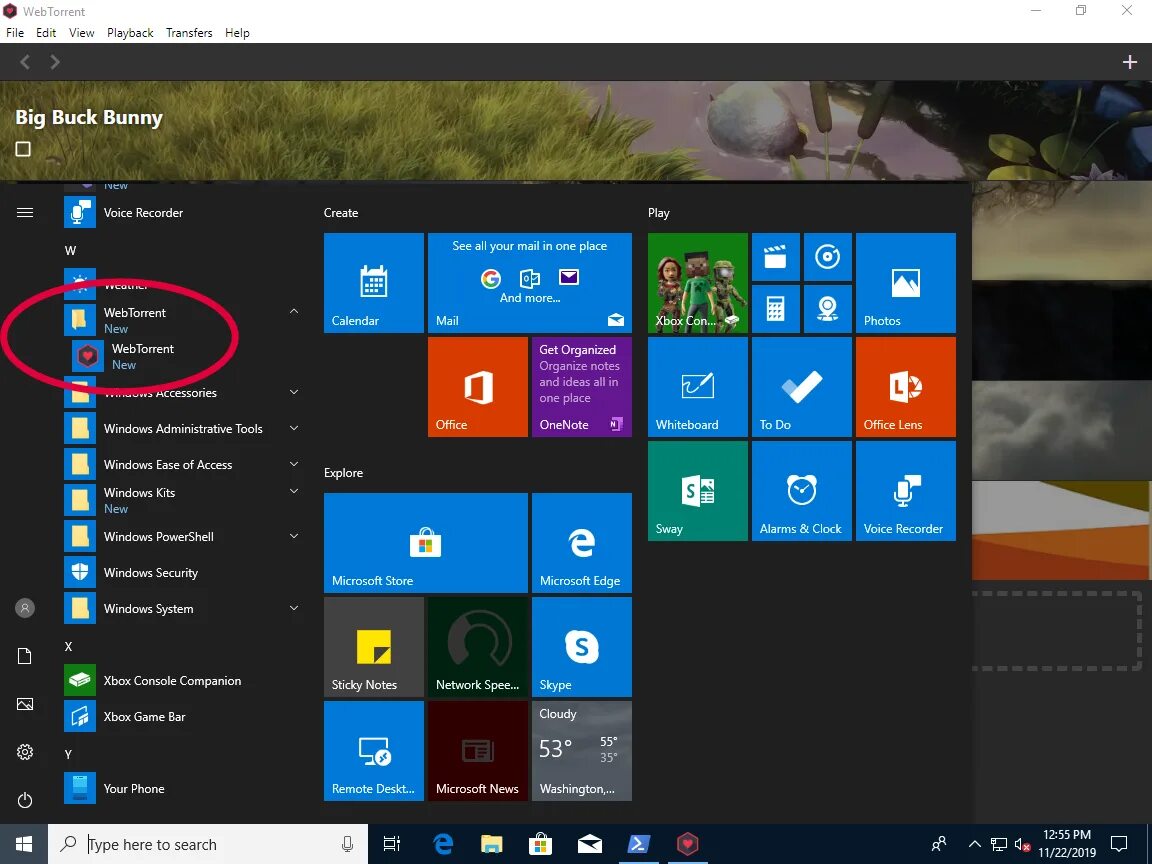Viewport: 1152px width, 864px height.
Task: Open the Microsoft Store tile
Action: 426,543
